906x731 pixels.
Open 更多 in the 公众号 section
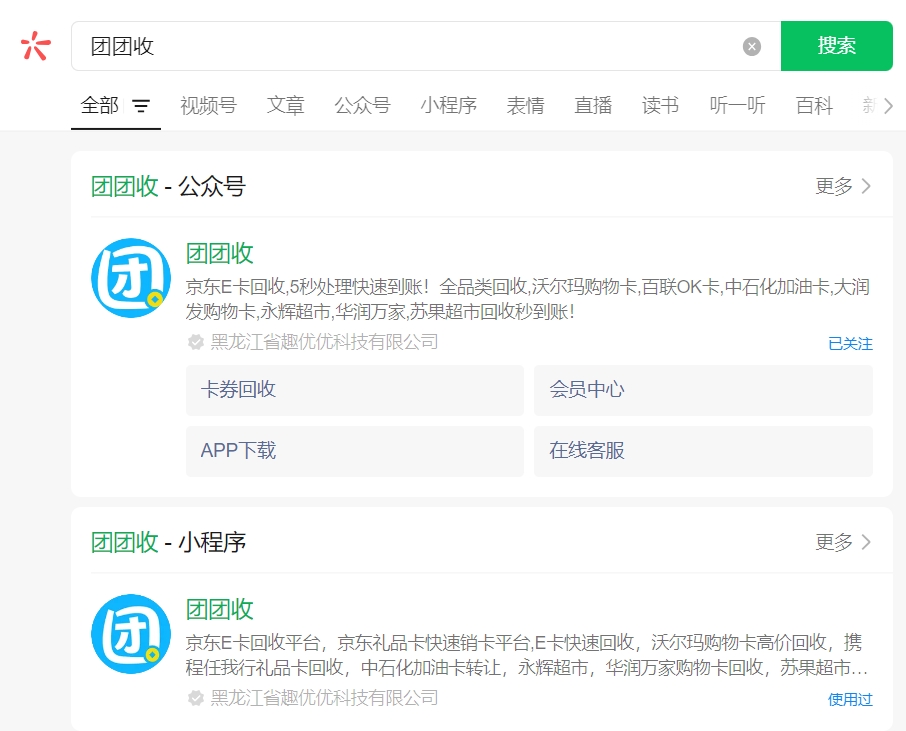click(842, 186)
